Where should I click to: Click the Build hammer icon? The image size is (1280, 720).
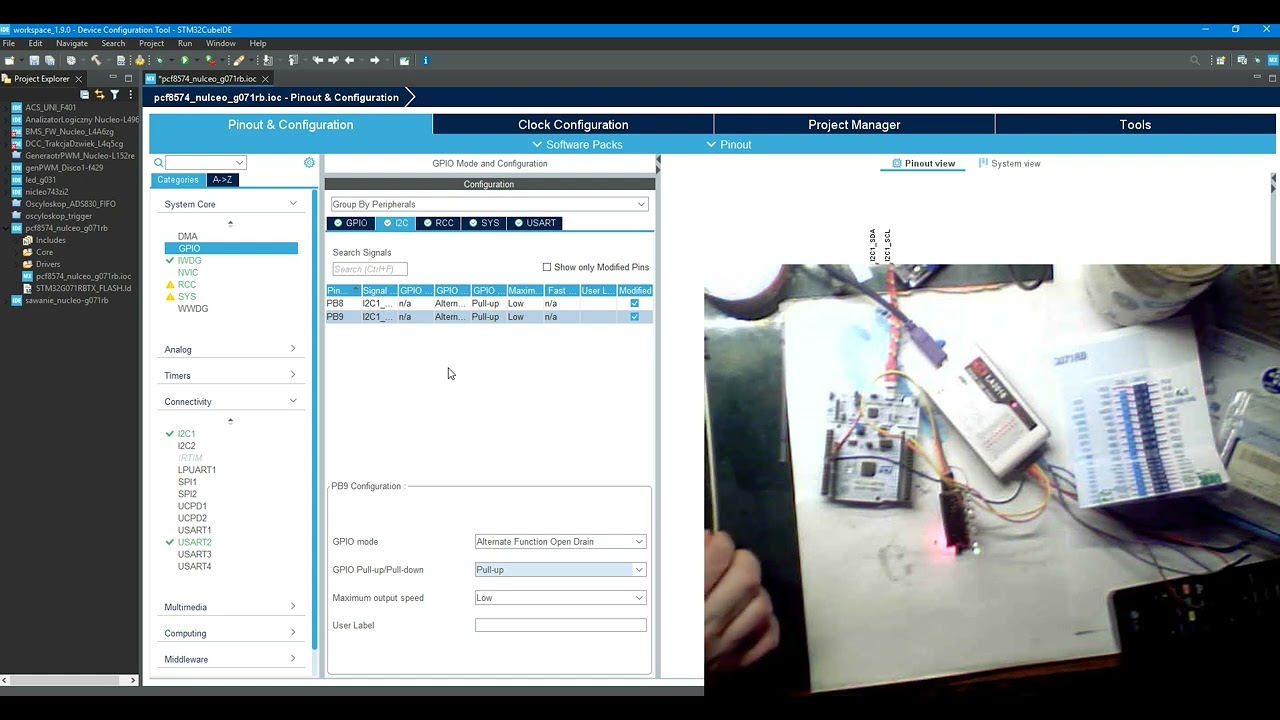(96, 60)
